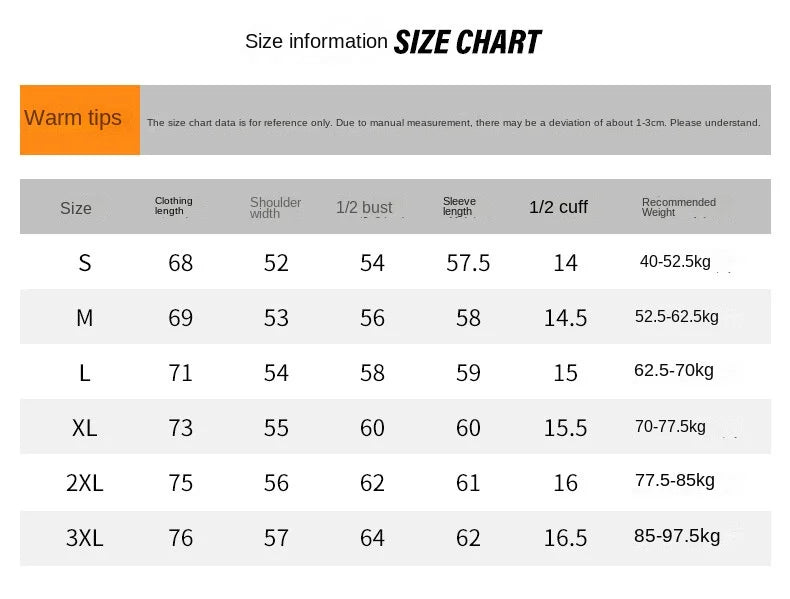Select the 2XL size row label
Screen dimensions: 790x599
85,483
